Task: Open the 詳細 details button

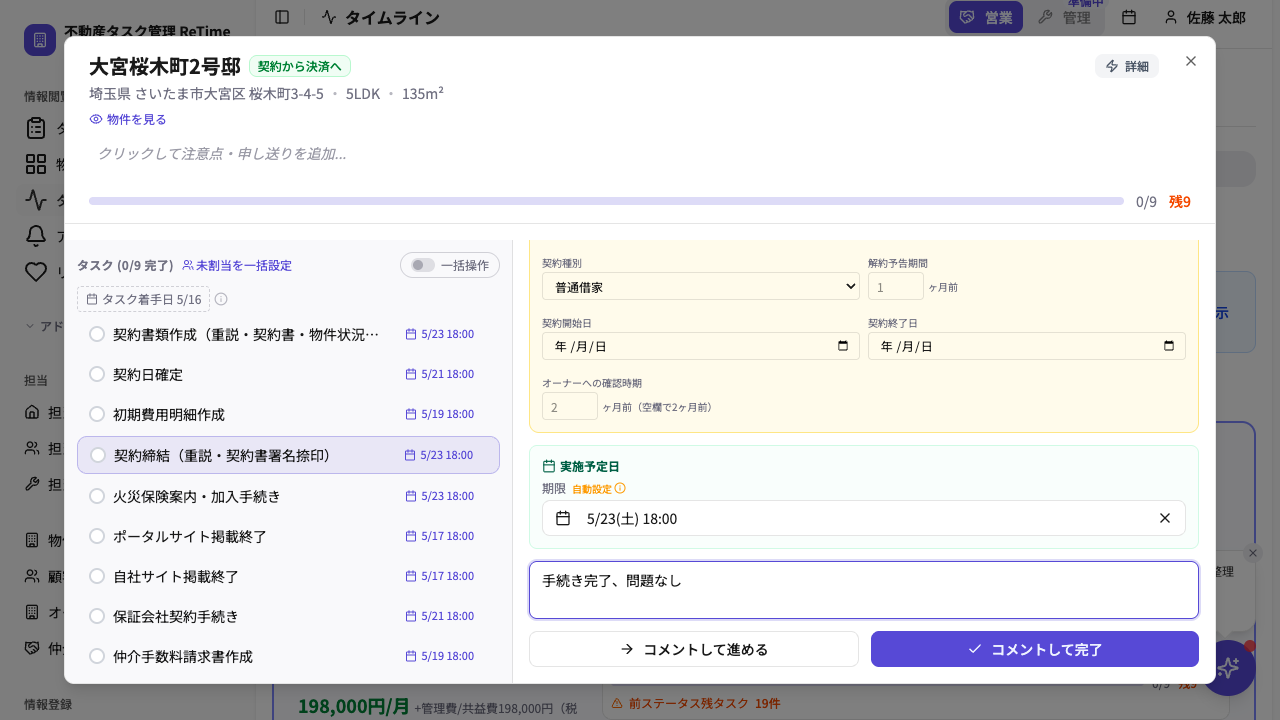Action: pos(1127,66)
